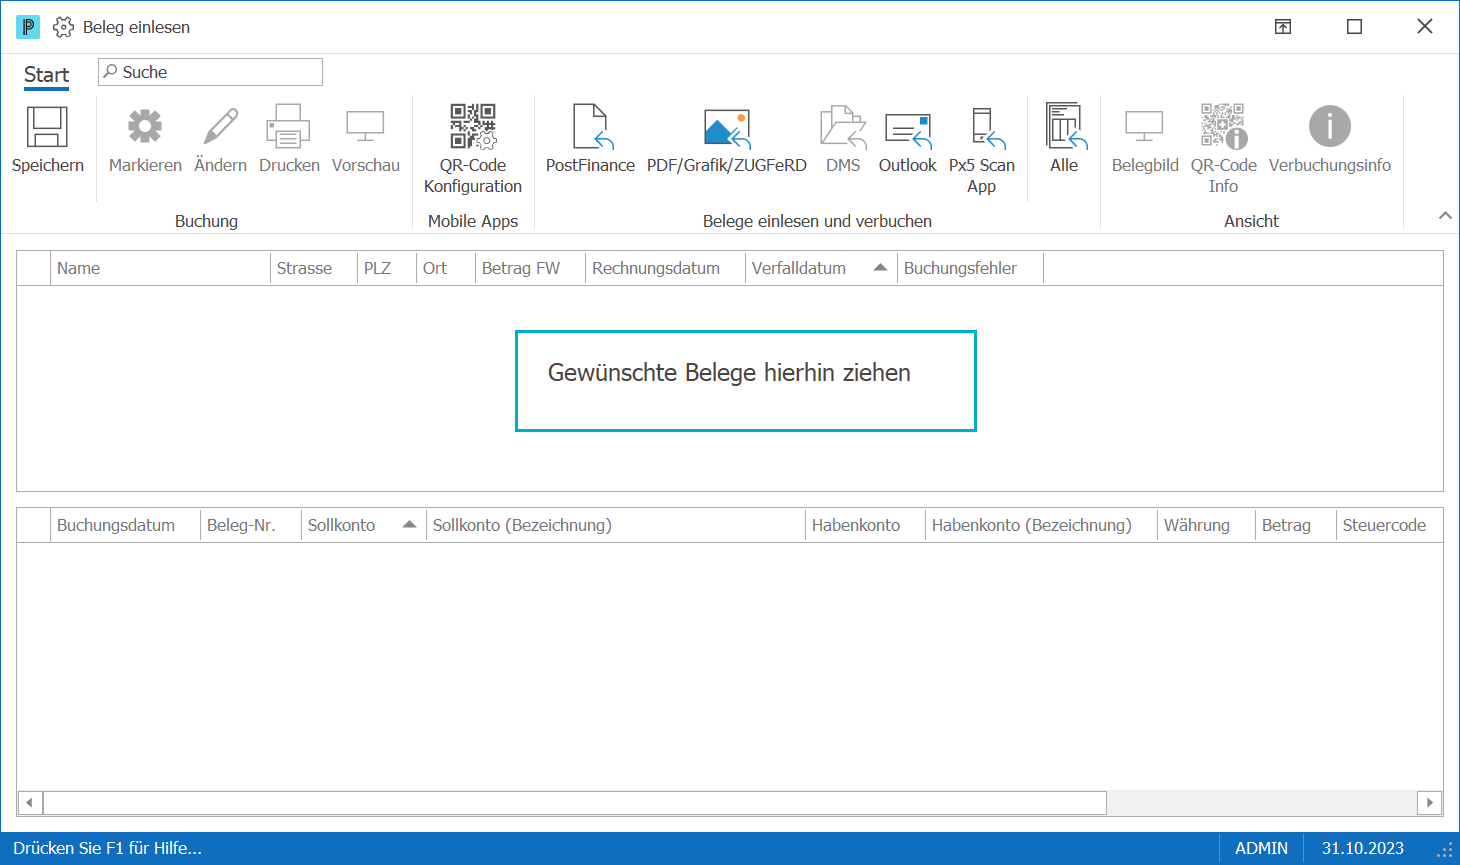1460x865 pixels.
Task: Click the Alle import icon
Action: tap(1065, 127)
